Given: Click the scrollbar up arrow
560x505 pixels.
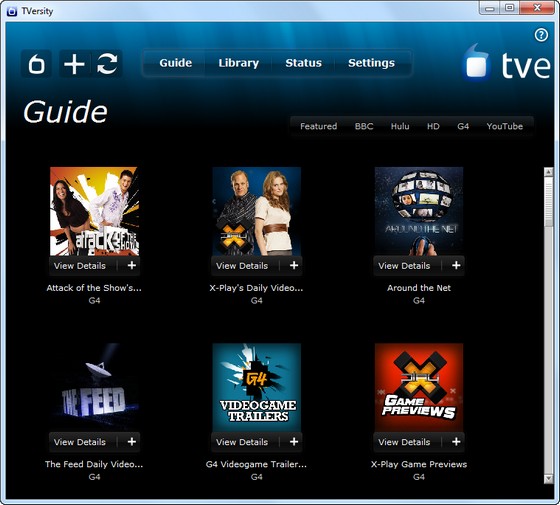Looking at the screenshot, I should (549, 172).
